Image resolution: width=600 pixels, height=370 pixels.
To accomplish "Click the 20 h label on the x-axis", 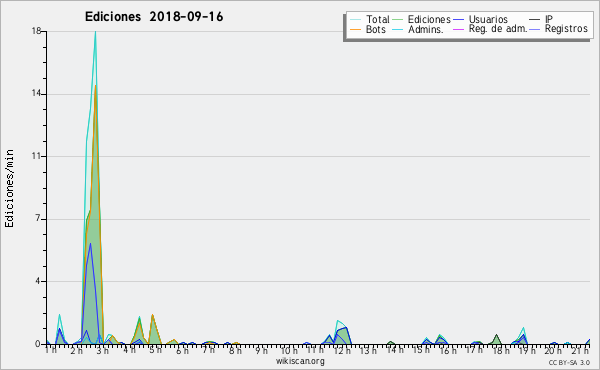I will (x=553, y=350).
